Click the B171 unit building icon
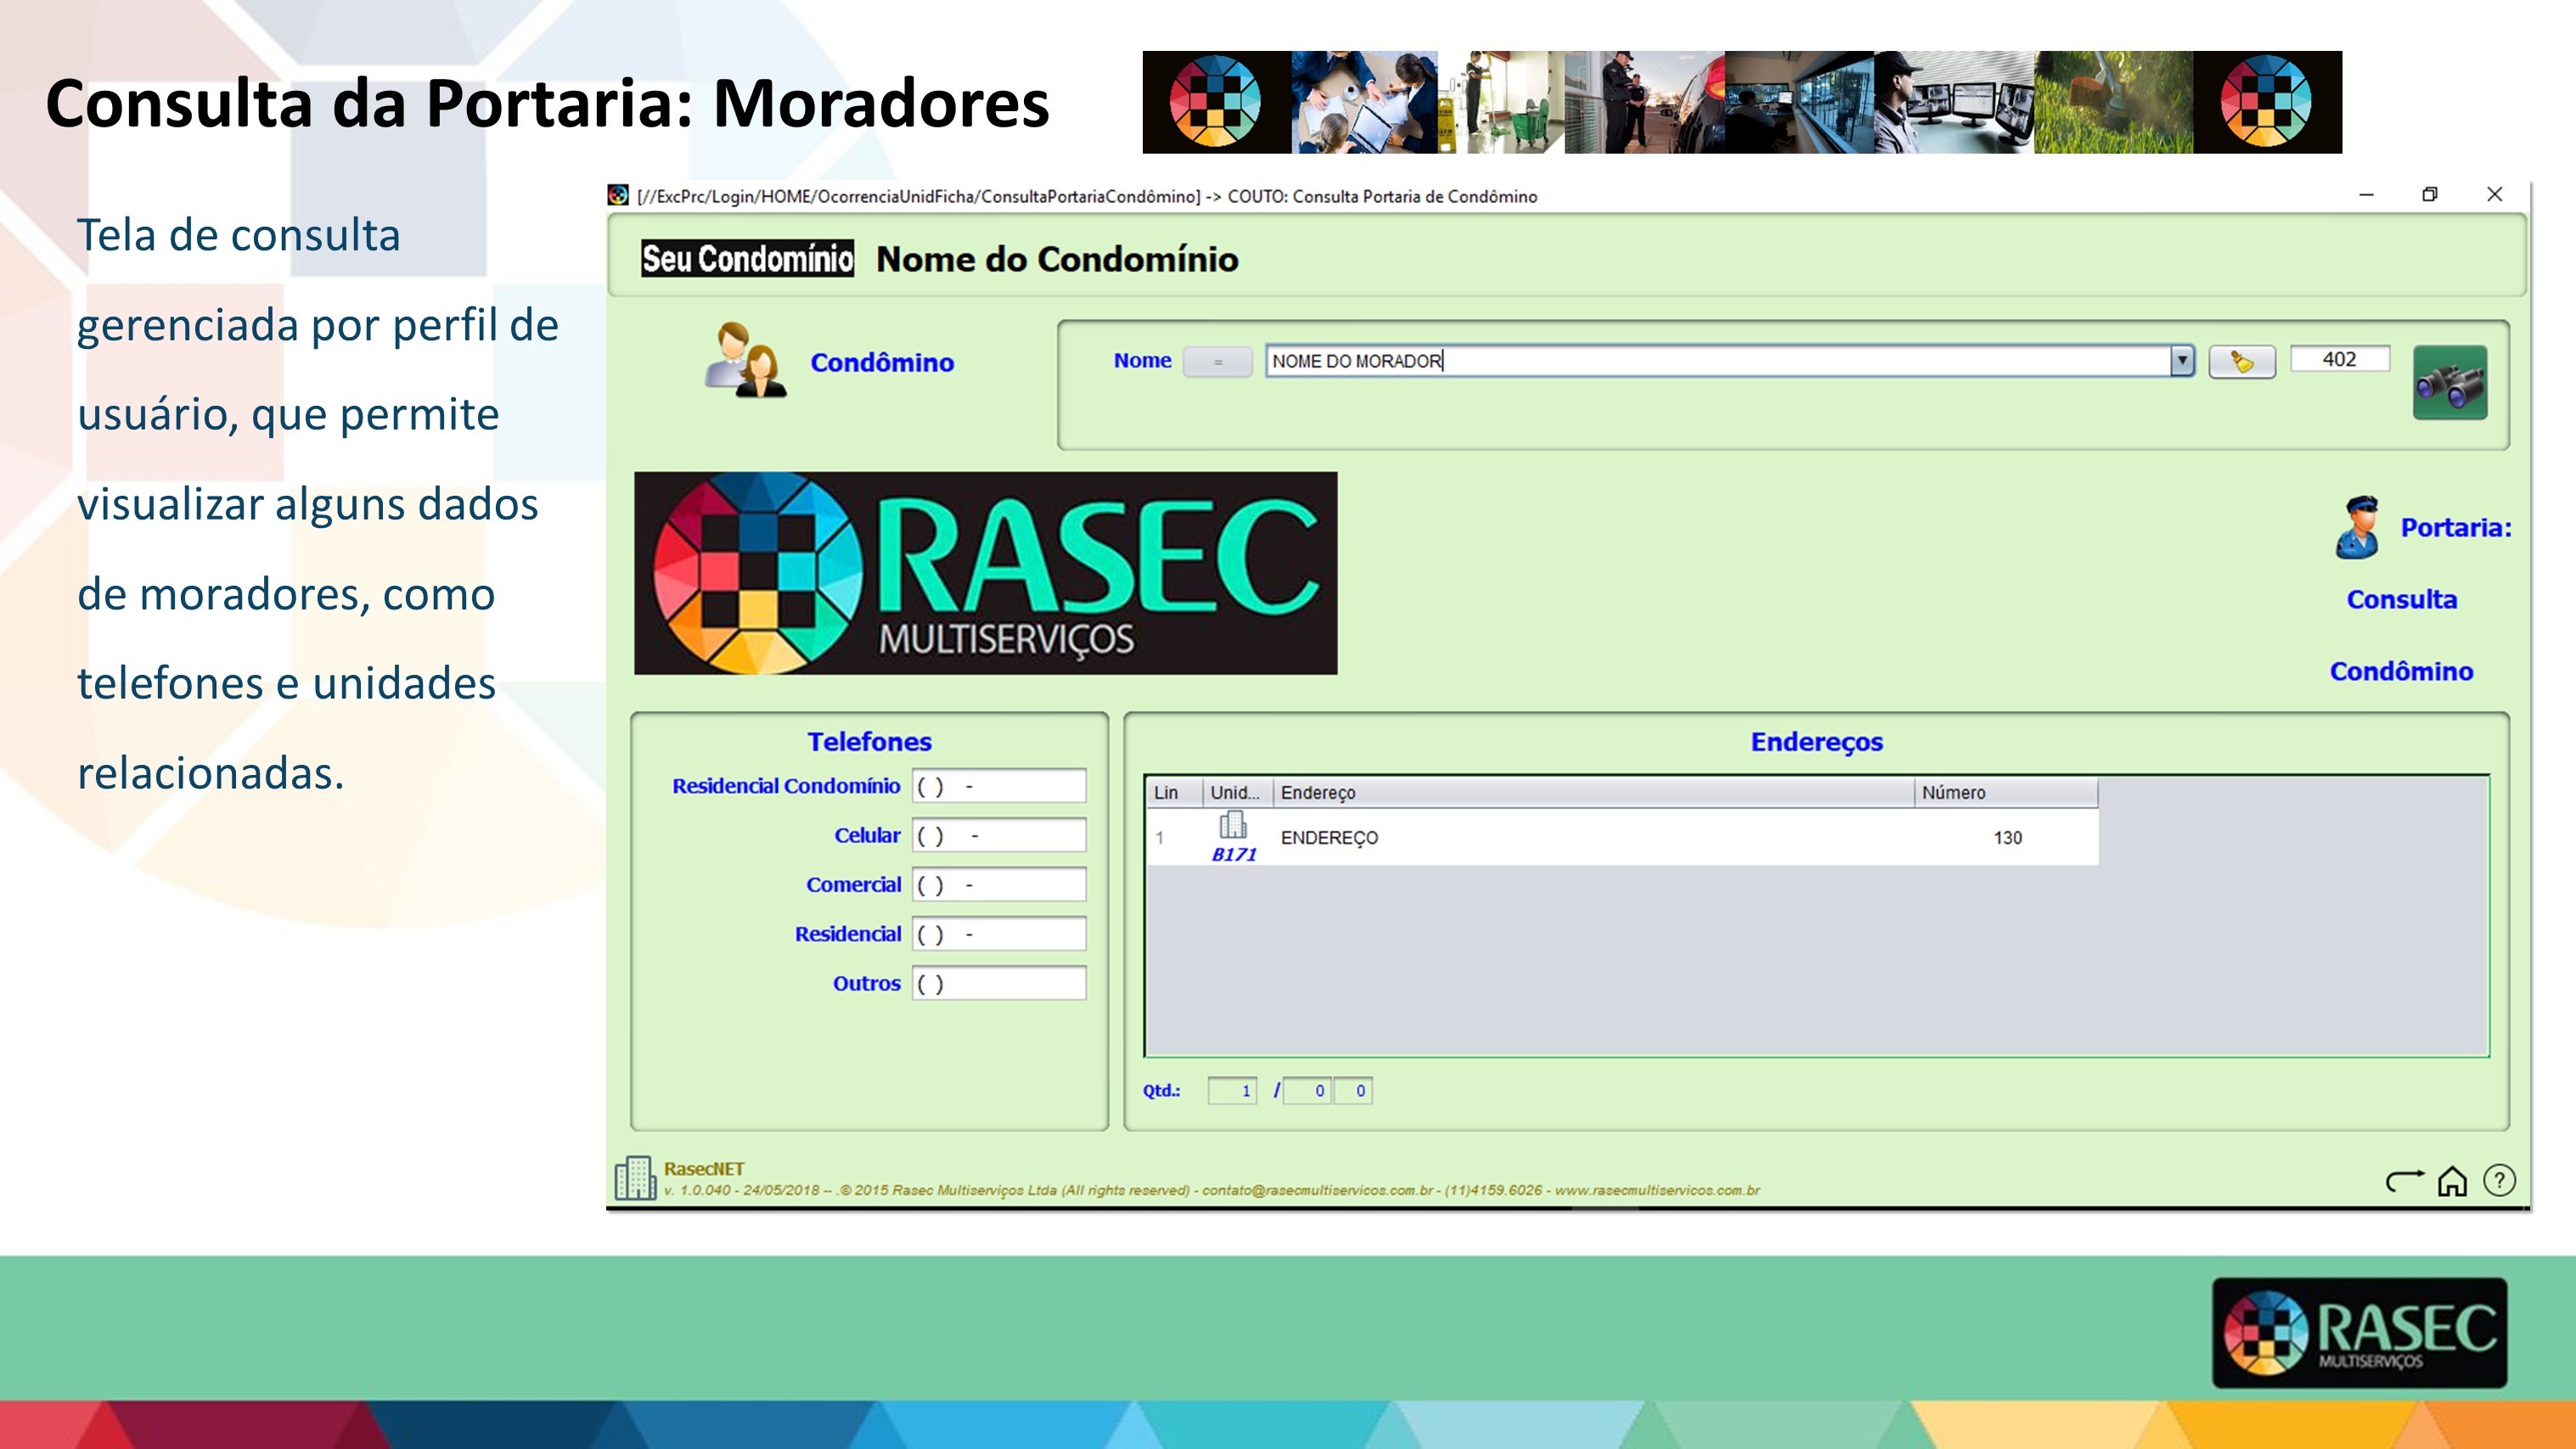This screenshot has width=2576, height=1449. (x=1233, y=826)
